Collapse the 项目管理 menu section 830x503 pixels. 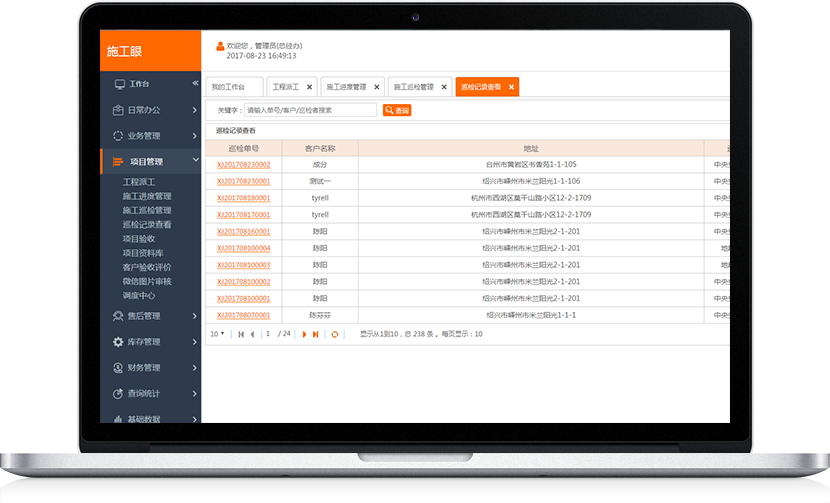click(150, 161)
